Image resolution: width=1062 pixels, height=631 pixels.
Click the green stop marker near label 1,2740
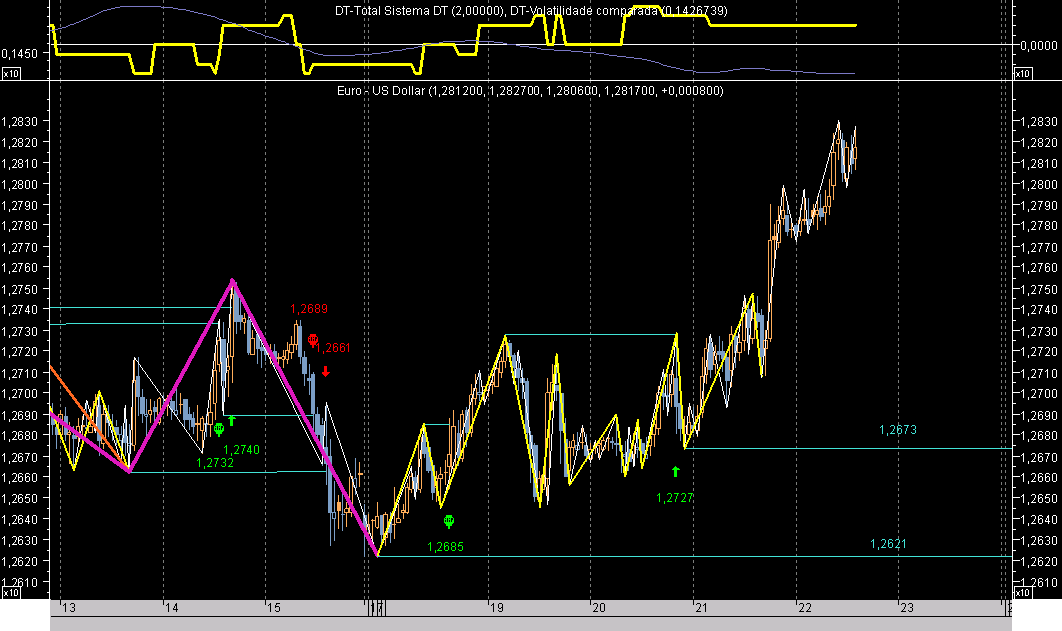click(220, 427)
